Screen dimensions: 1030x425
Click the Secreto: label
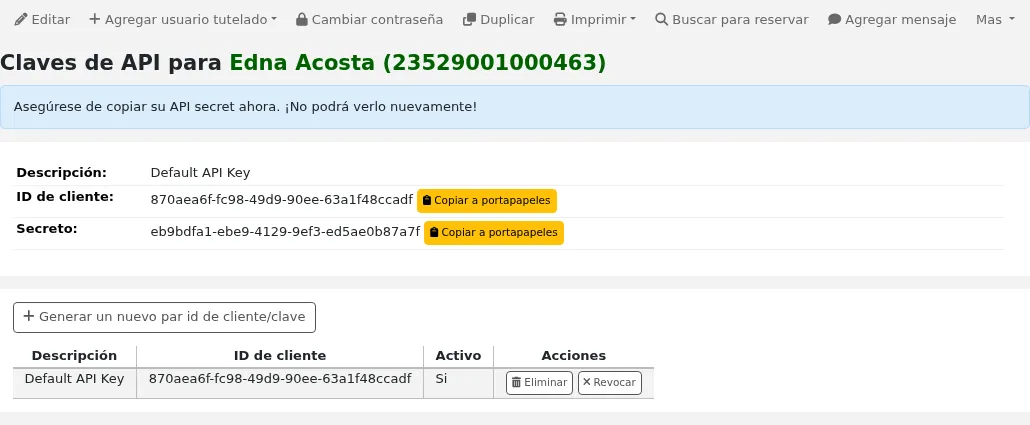47,229
